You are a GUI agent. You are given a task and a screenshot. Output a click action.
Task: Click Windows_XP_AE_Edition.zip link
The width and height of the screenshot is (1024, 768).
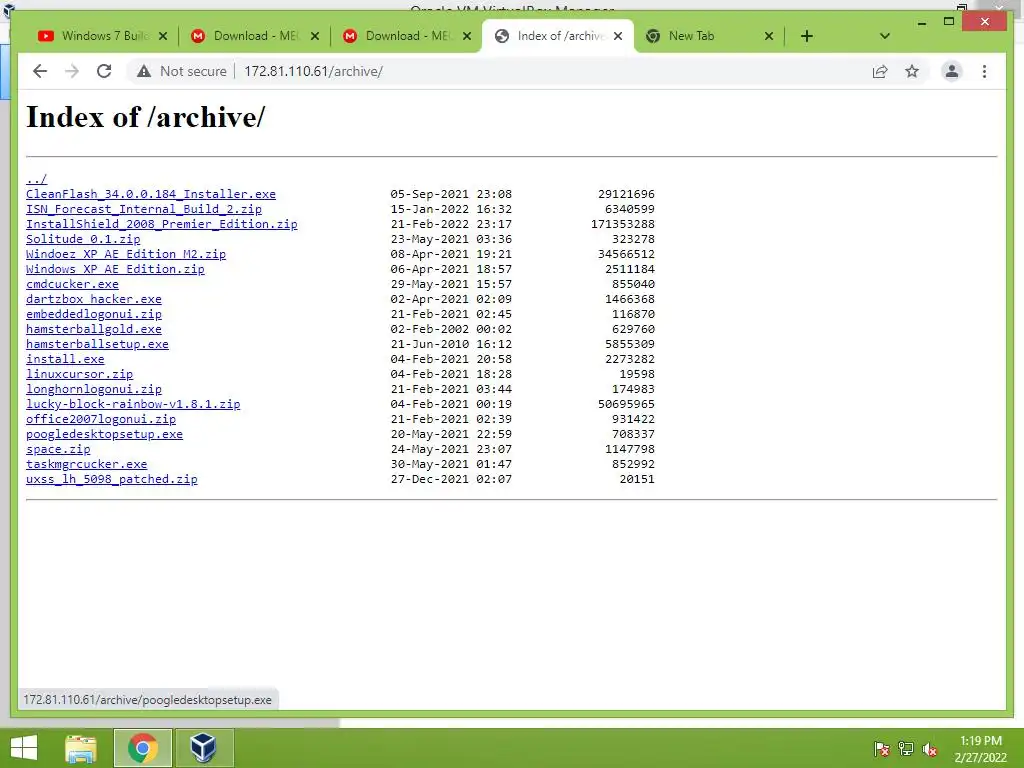[115, 269]
